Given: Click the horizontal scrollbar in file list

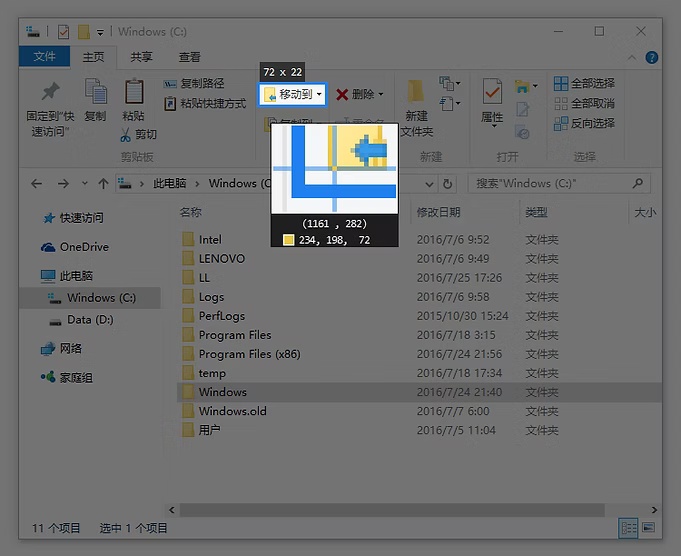Looking at the screenshot, I should click(390, 510).
